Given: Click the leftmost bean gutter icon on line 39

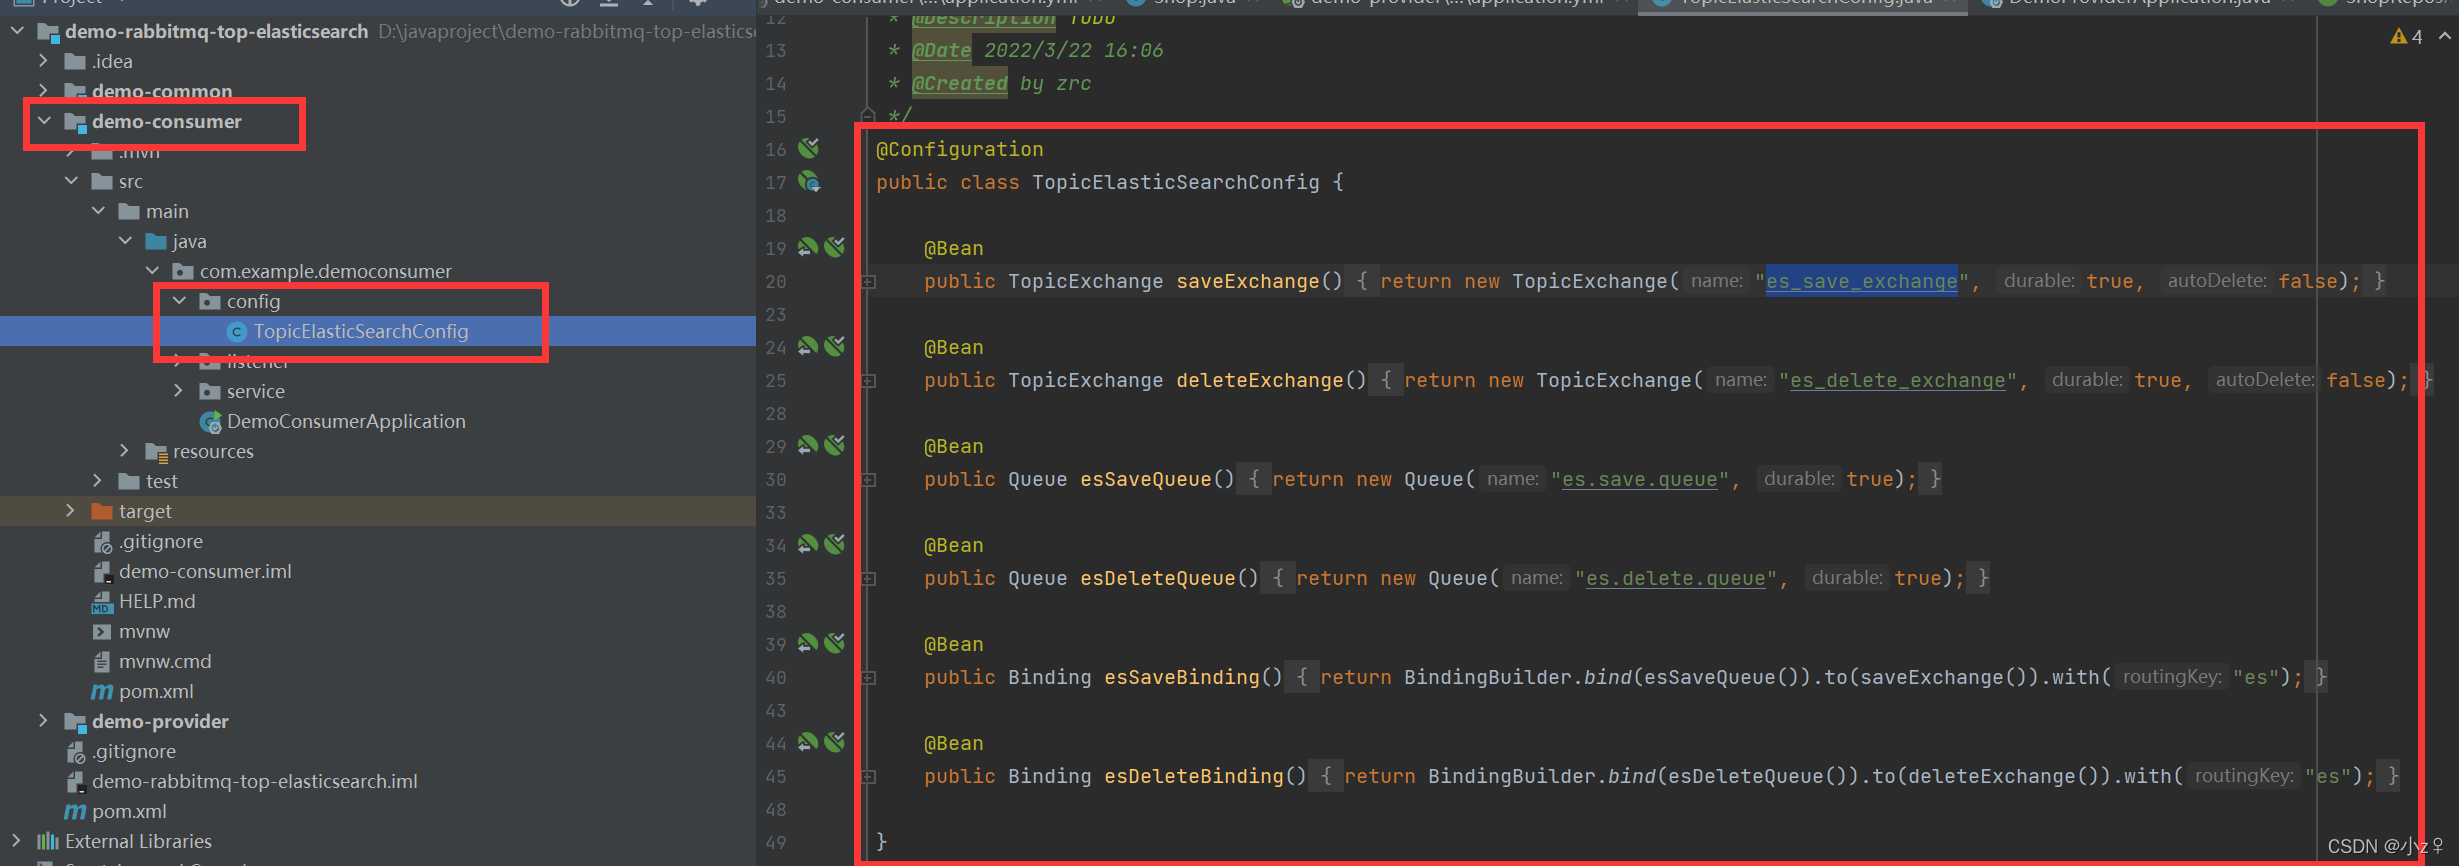Looking at the screenshot, I should click(x=808, y=643).
